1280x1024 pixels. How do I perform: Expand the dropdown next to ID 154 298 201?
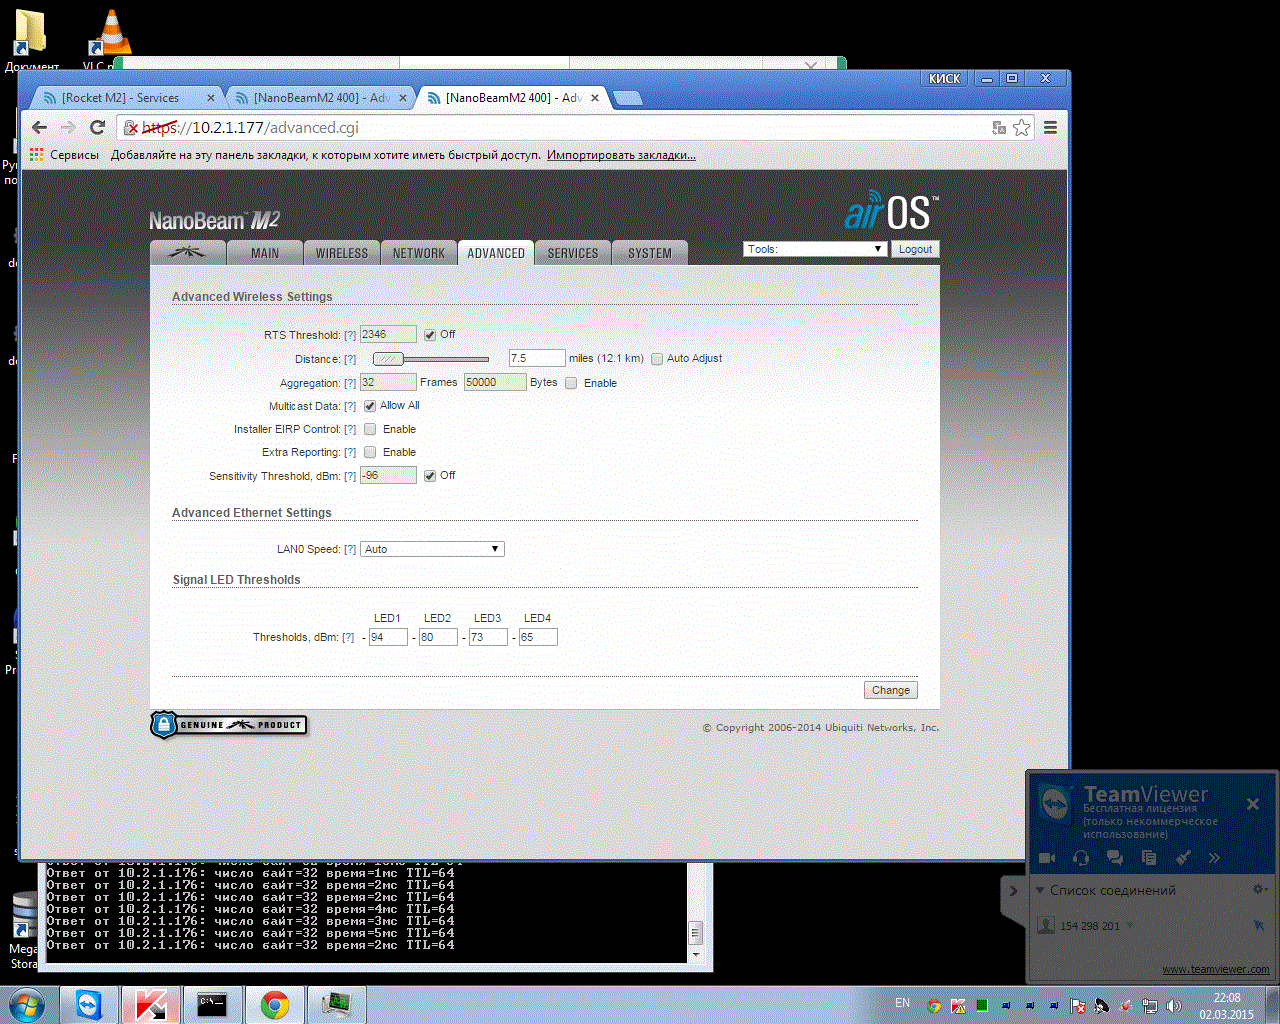tap(1130, 926)
